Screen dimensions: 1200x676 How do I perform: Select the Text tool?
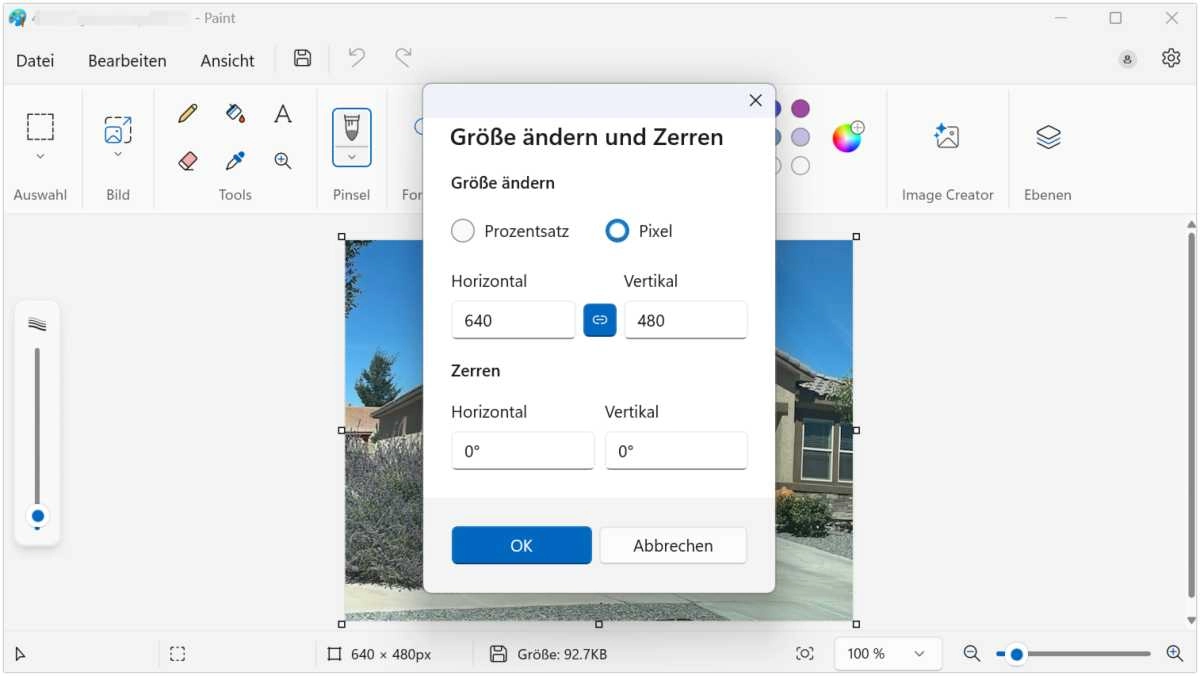click(x=283, y=114)
